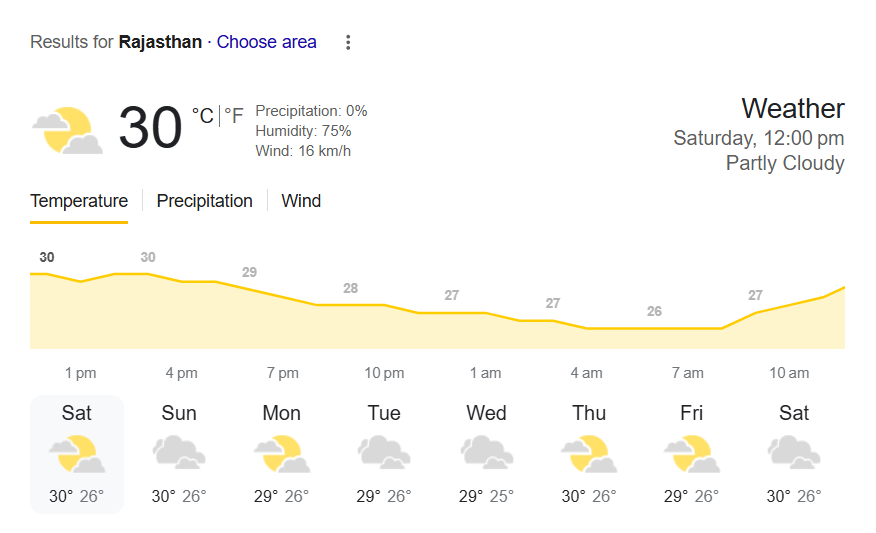Show the Wind tab
This screenshot has width=876, height=533.
[301, 201]
